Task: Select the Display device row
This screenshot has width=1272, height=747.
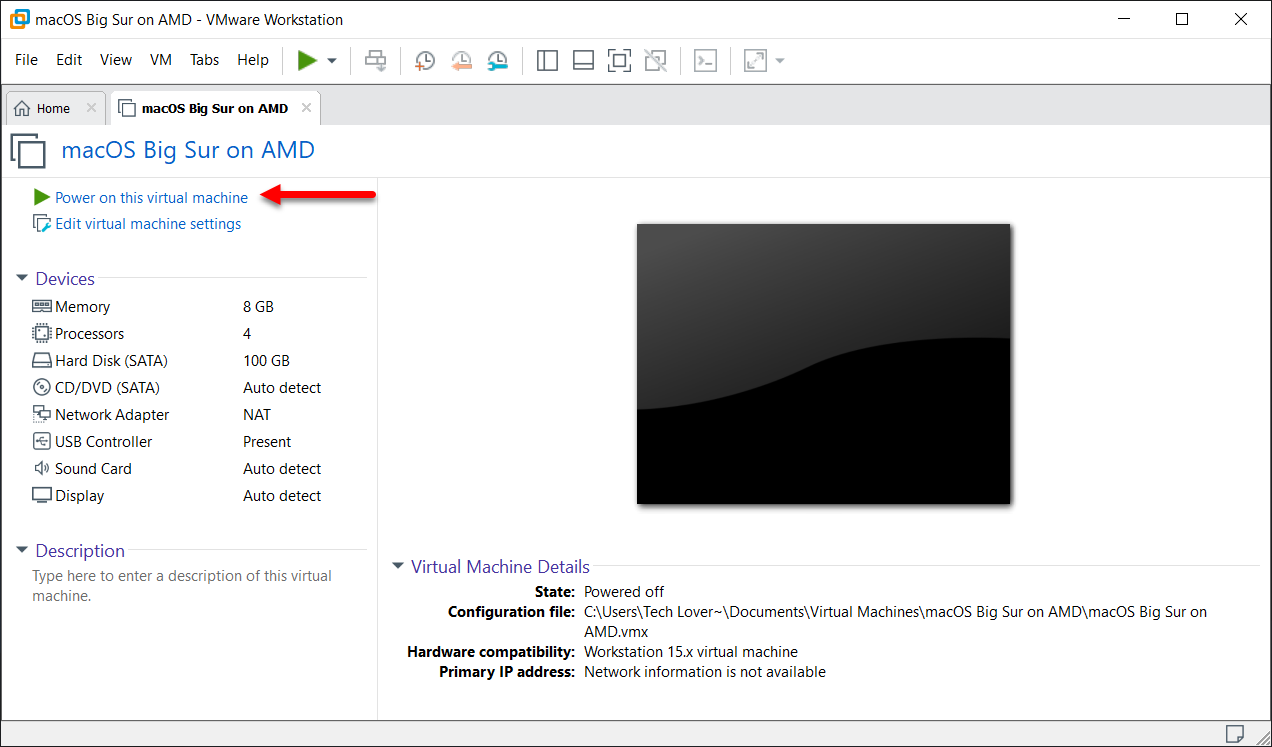Action: (199, 496)
